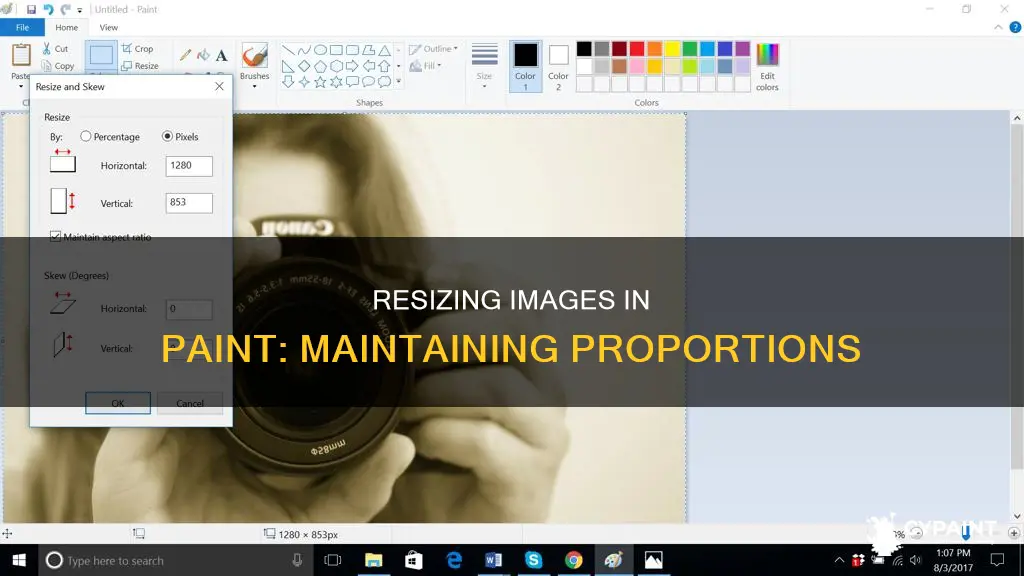Viewport: 1024px width, 576px height.
Task: Select Color 2 background box
Action: click(558, 66)
